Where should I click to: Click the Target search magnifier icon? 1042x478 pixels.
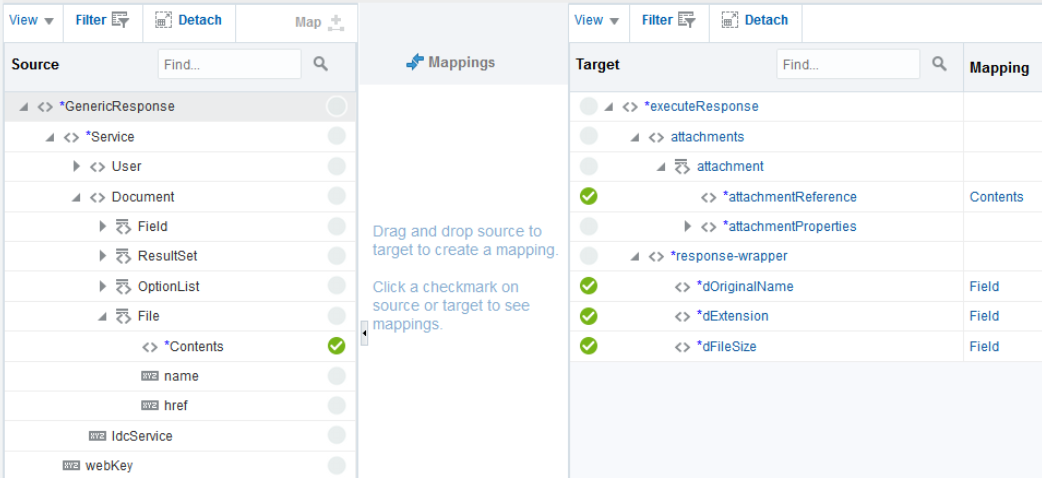pyautogui.click(x=939, y=64)
